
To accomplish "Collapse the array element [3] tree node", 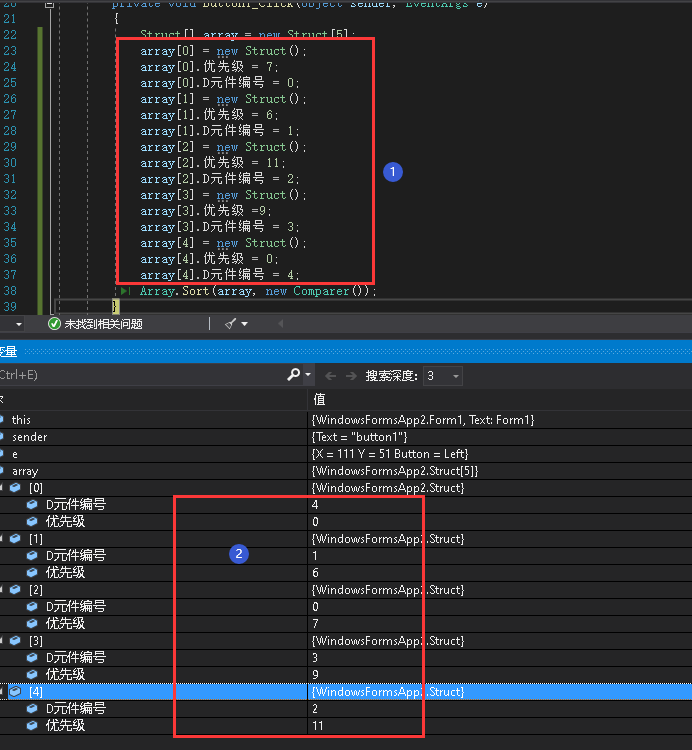I will coord(2,640).
